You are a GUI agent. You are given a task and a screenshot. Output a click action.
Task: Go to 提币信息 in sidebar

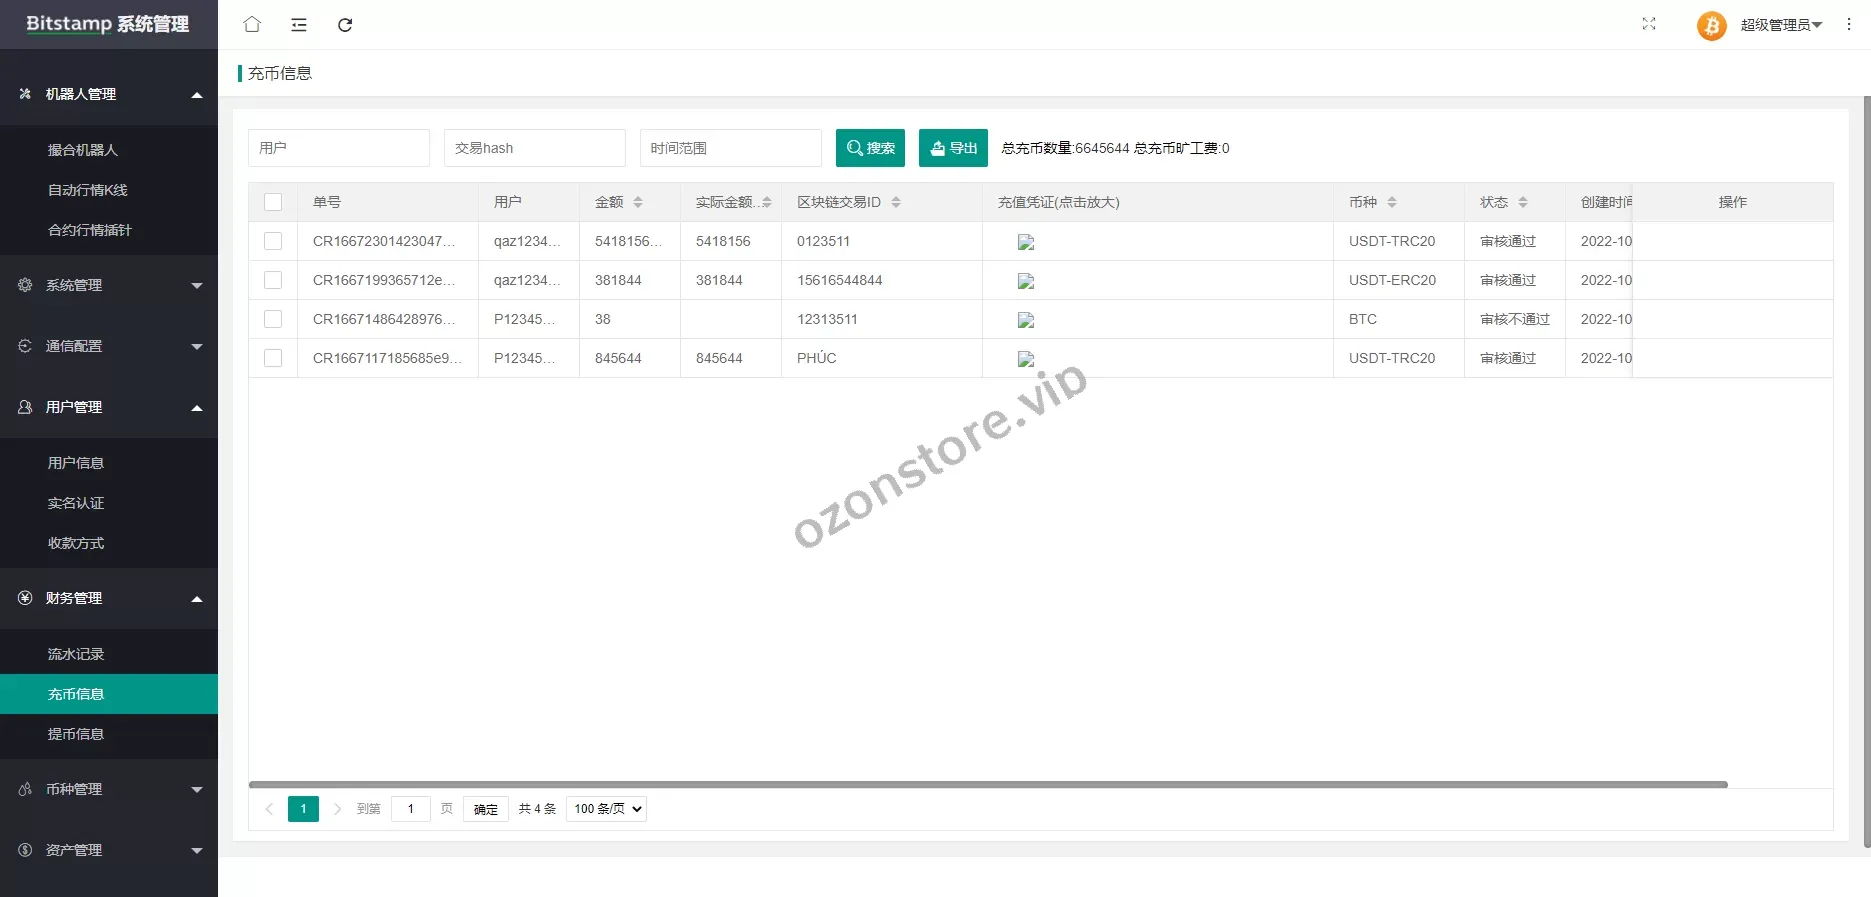(x=76, y=734)
